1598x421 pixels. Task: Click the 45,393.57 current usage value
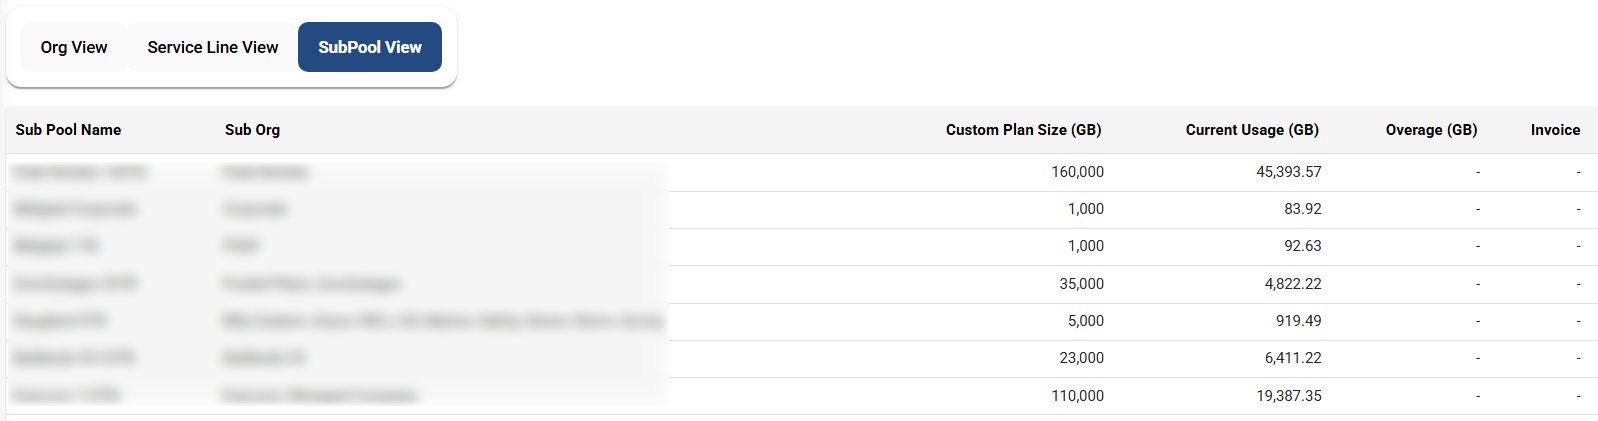click(x=1288, y=172)
